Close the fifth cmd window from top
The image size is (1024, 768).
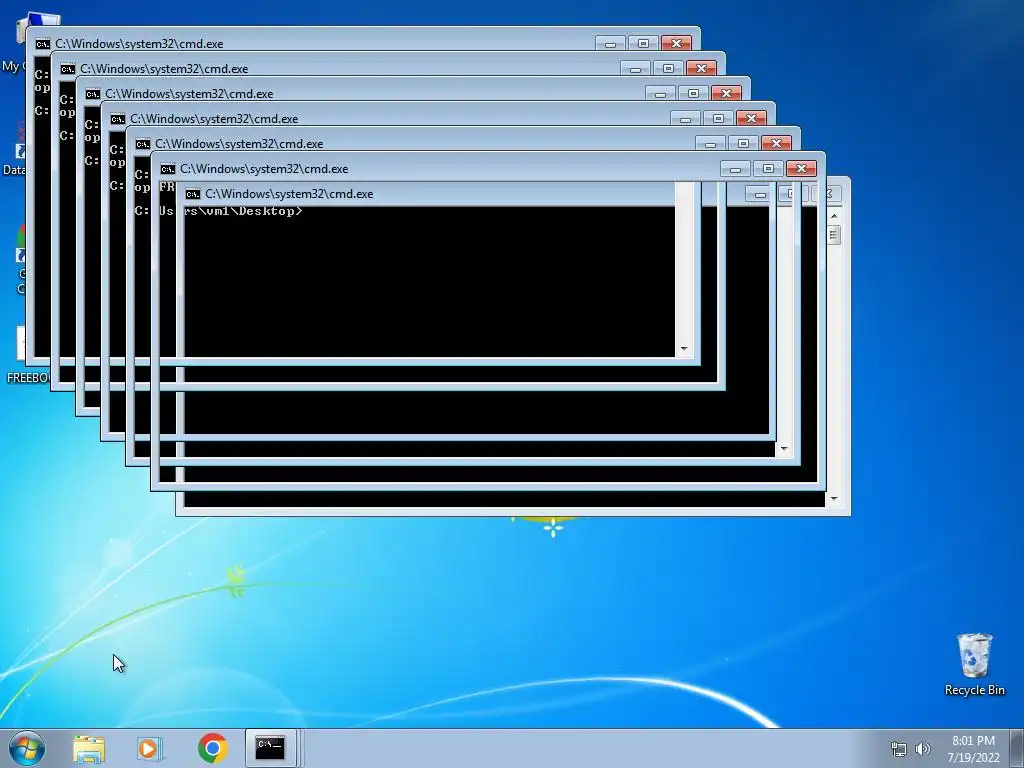click(776, 144)
